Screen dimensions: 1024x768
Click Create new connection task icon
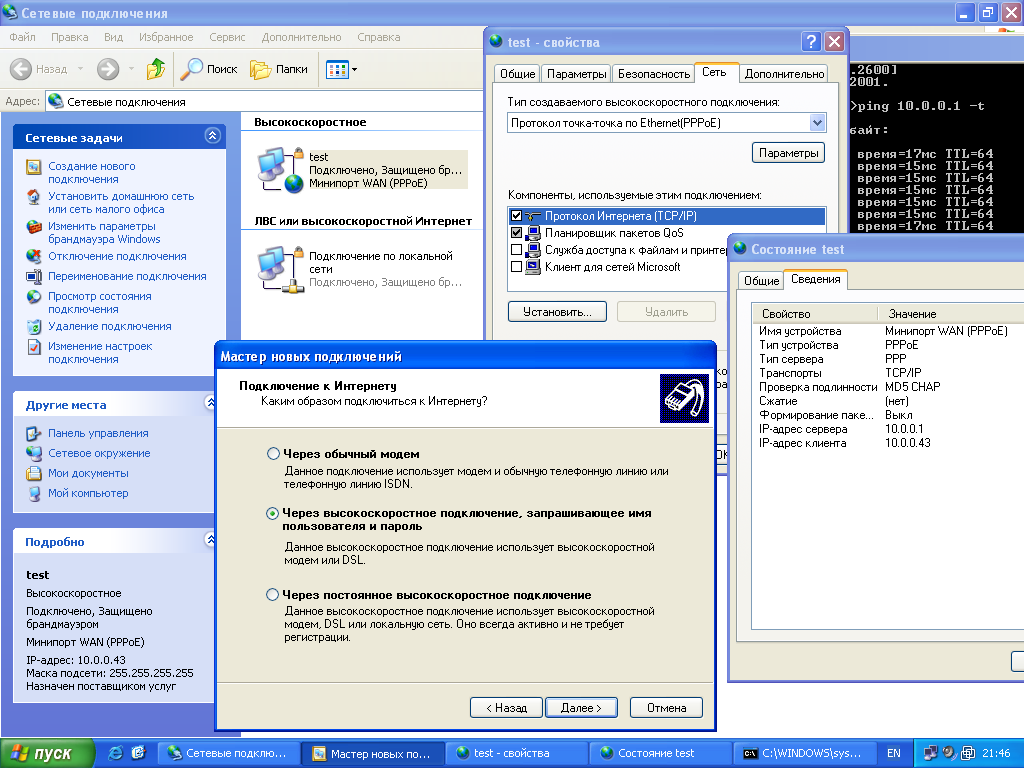click(x=33, y=167)
